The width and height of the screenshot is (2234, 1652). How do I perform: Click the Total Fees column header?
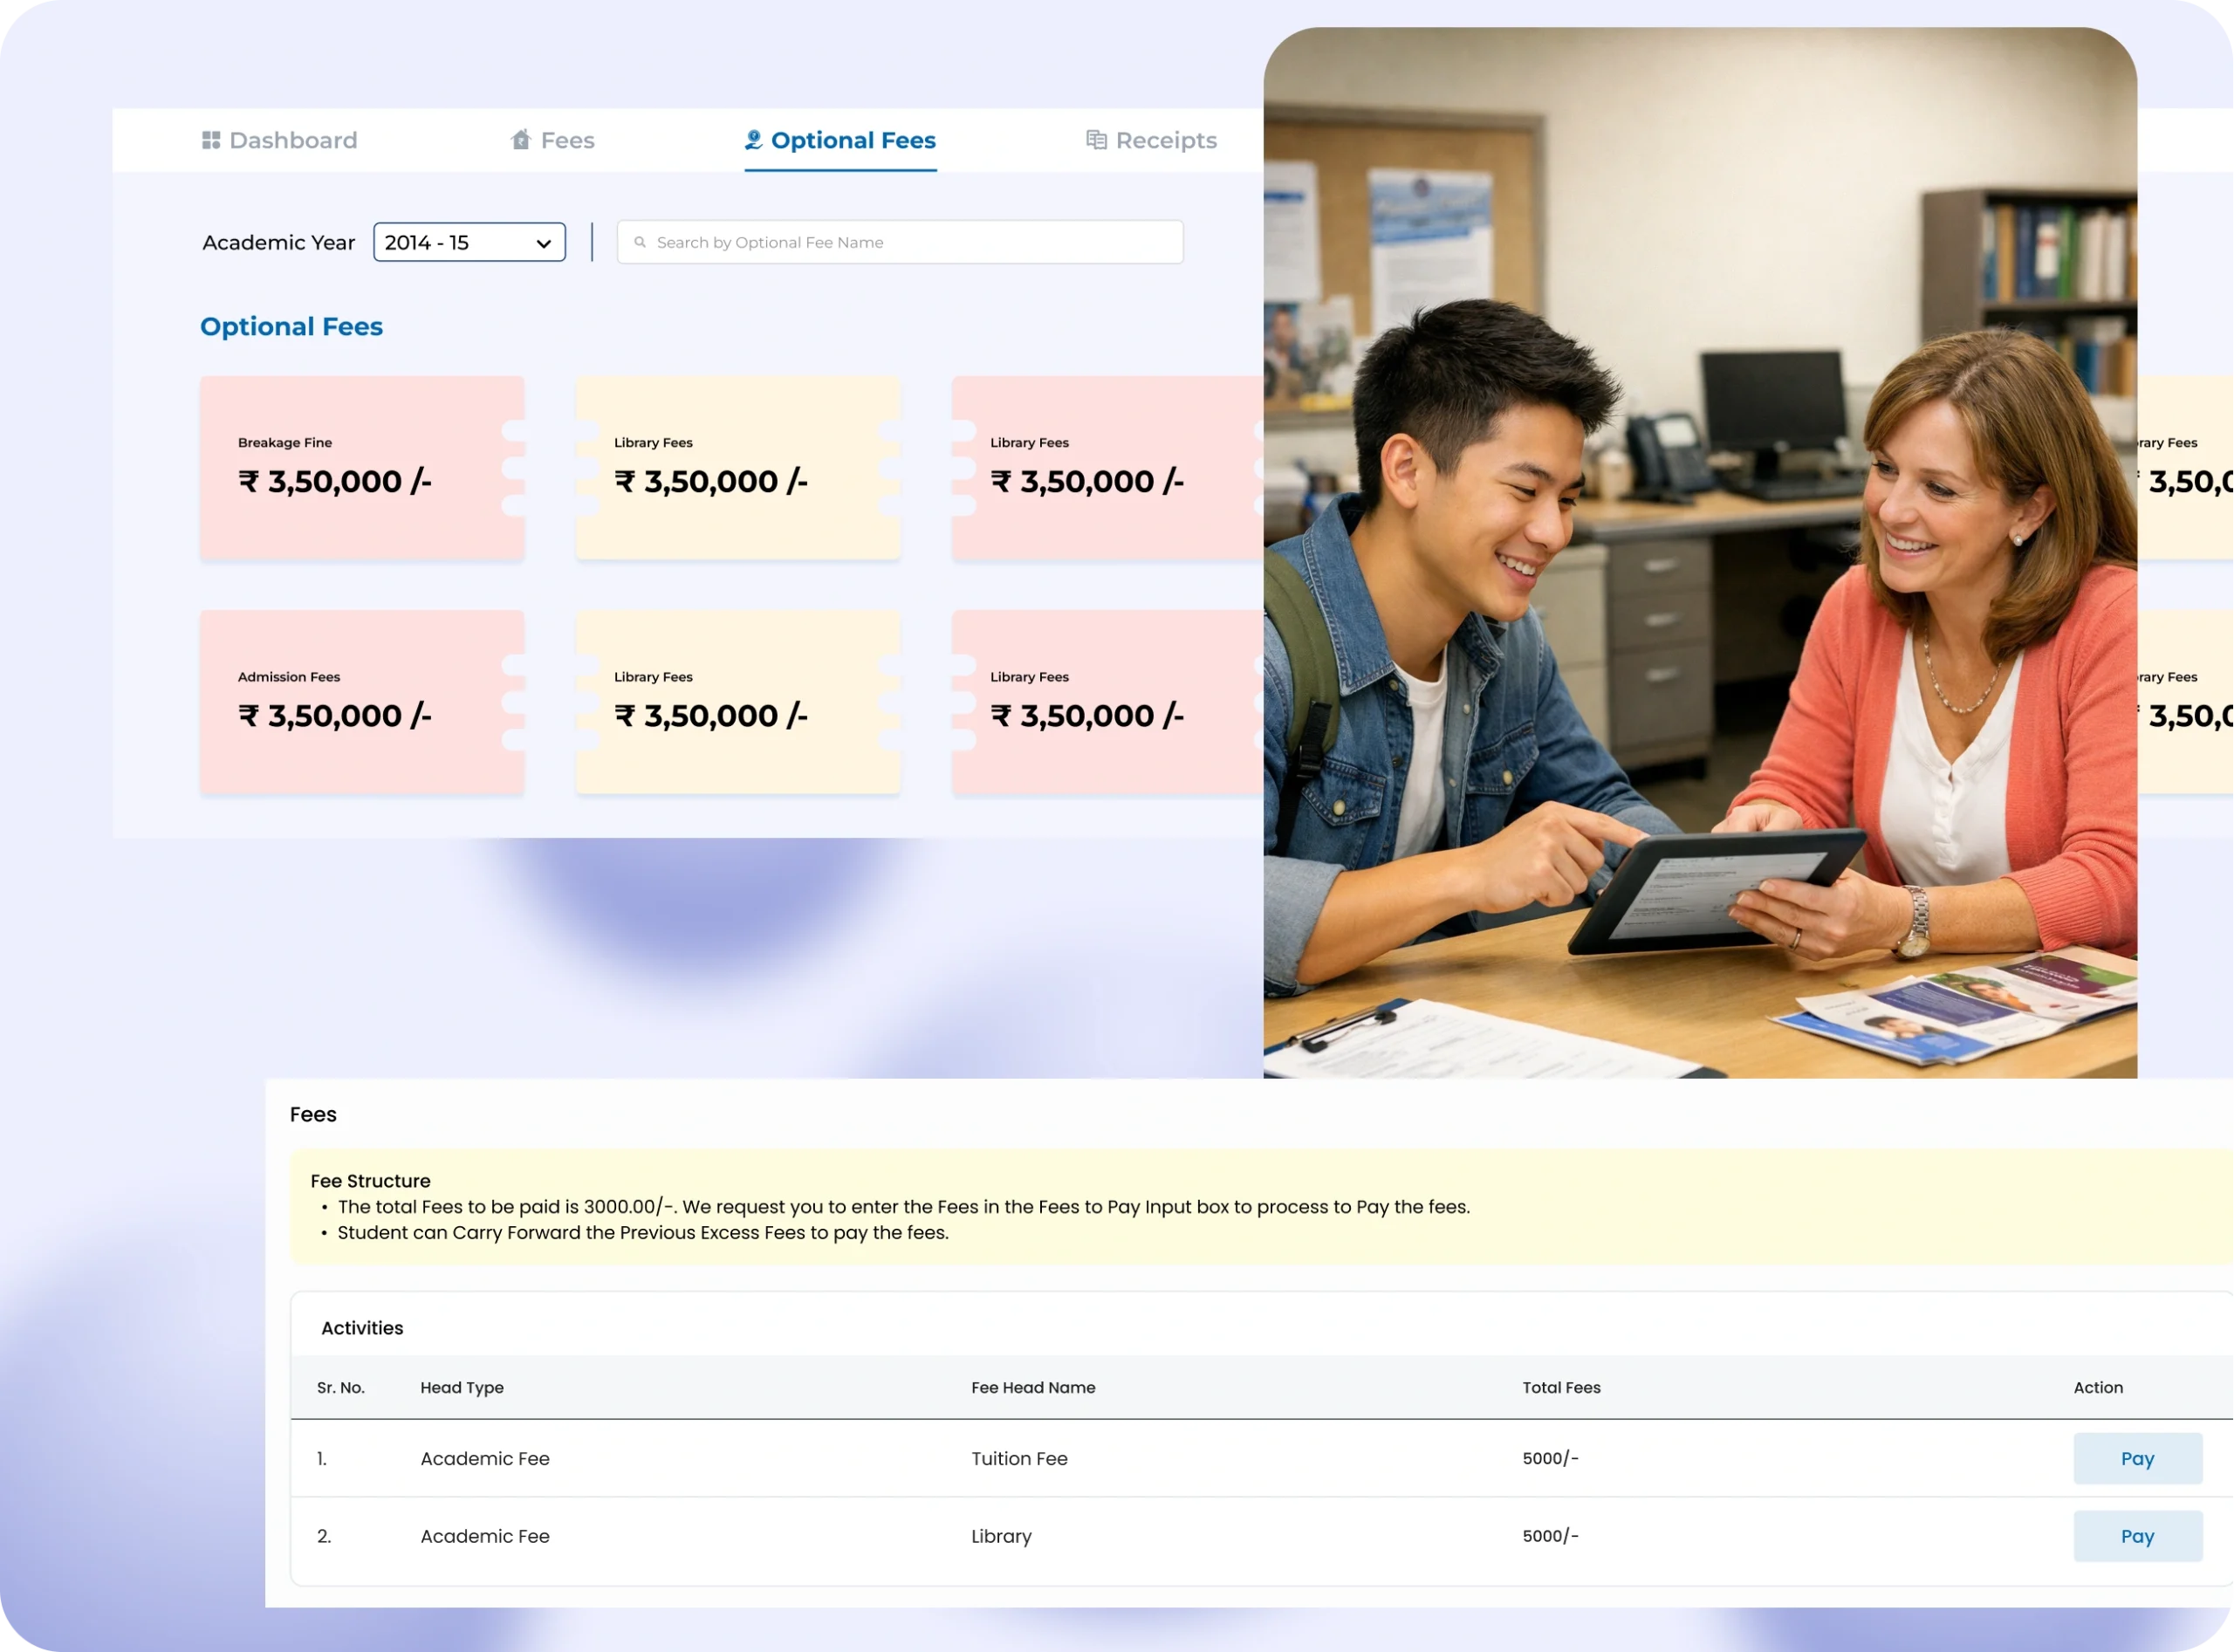pyautogui.click(x=1561, y=1387)
